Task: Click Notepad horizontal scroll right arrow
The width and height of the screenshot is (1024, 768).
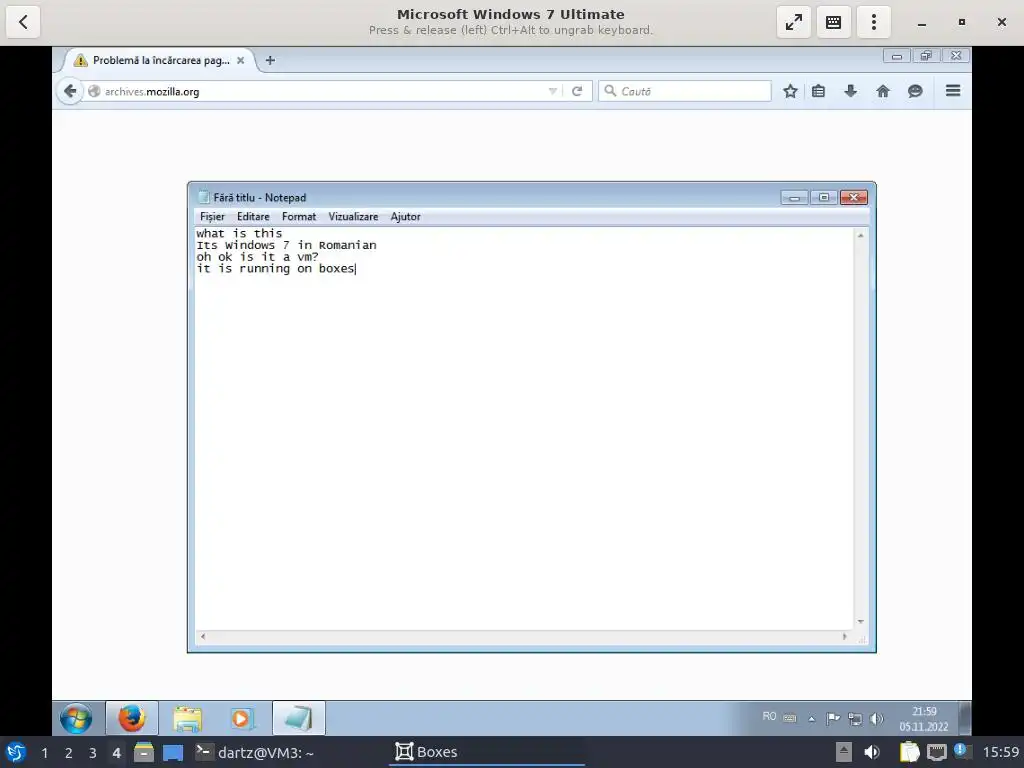Action: (844, 636)
